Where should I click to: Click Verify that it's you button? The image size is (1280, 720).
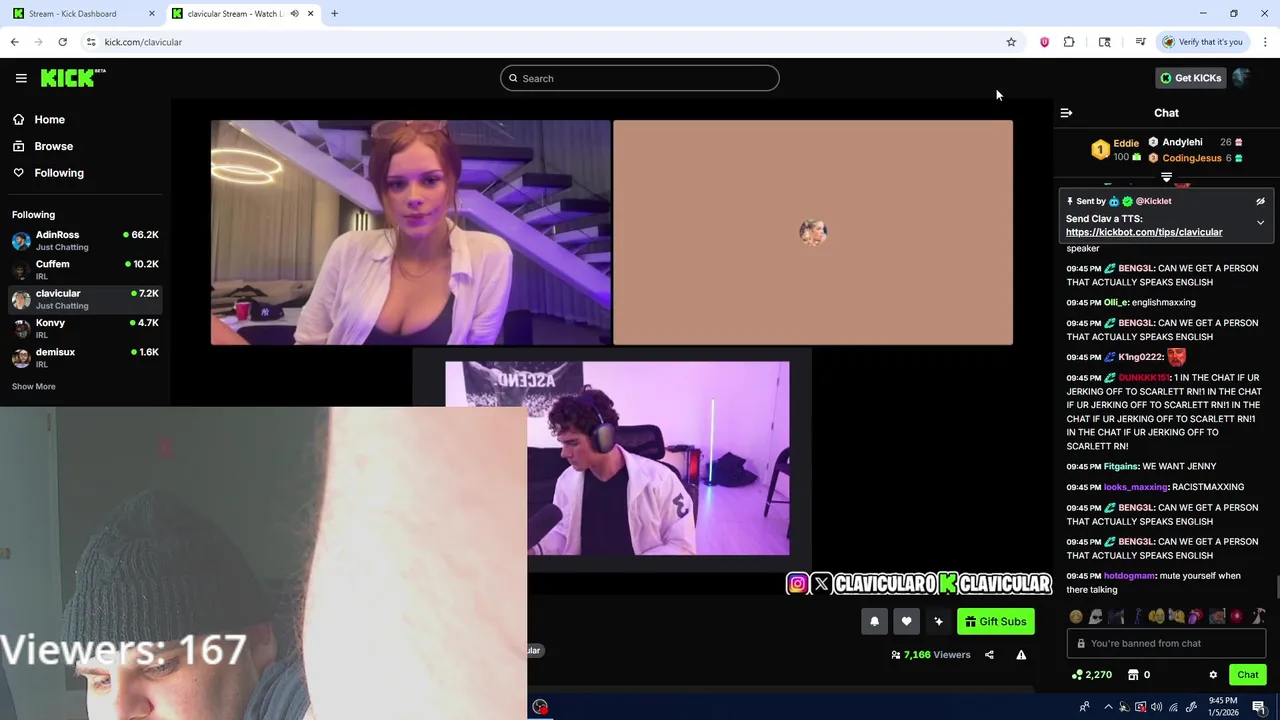pyautogui.click(x=1201, y=42)
